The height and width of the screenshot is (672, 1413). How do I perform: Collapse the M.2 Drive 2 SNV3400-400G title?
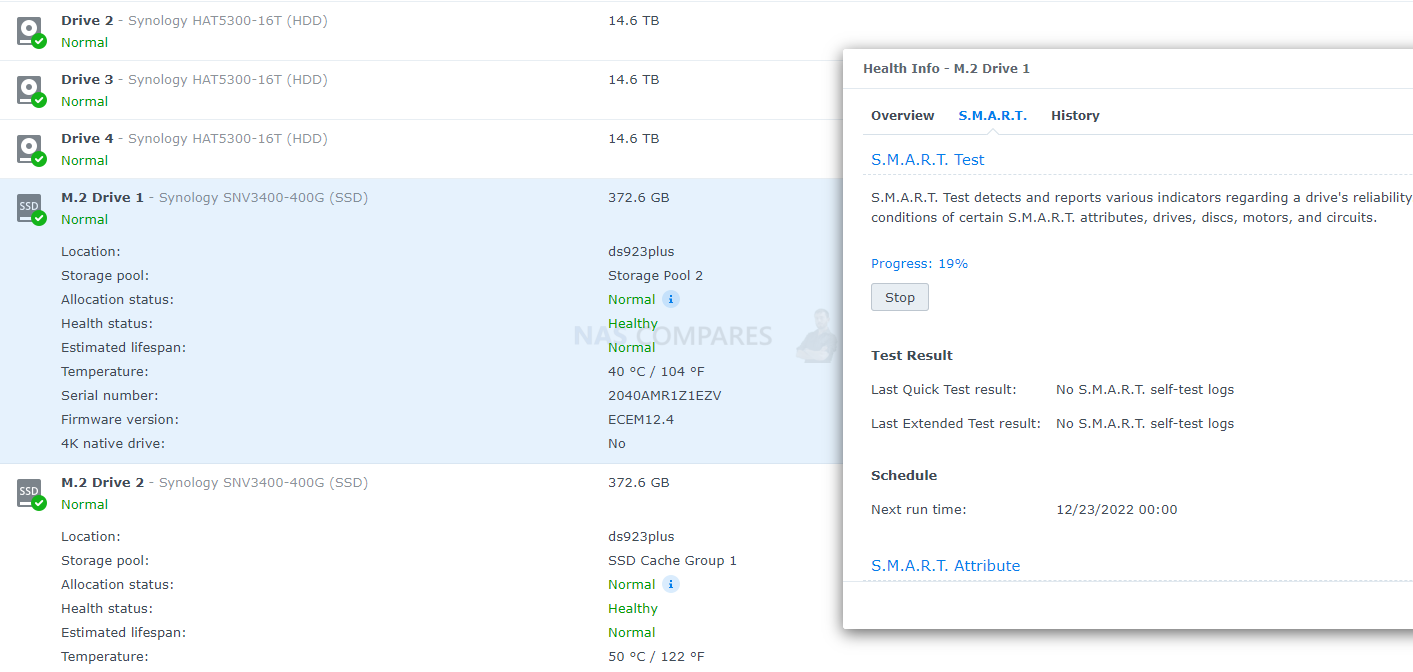[214, 483]
